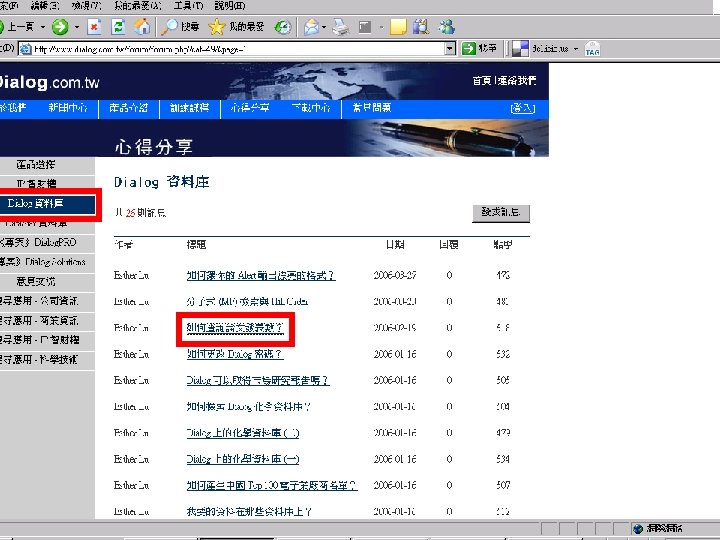Open the Dialog market research report post
This screenshot has width=720, height=540.
pos(258,380)
